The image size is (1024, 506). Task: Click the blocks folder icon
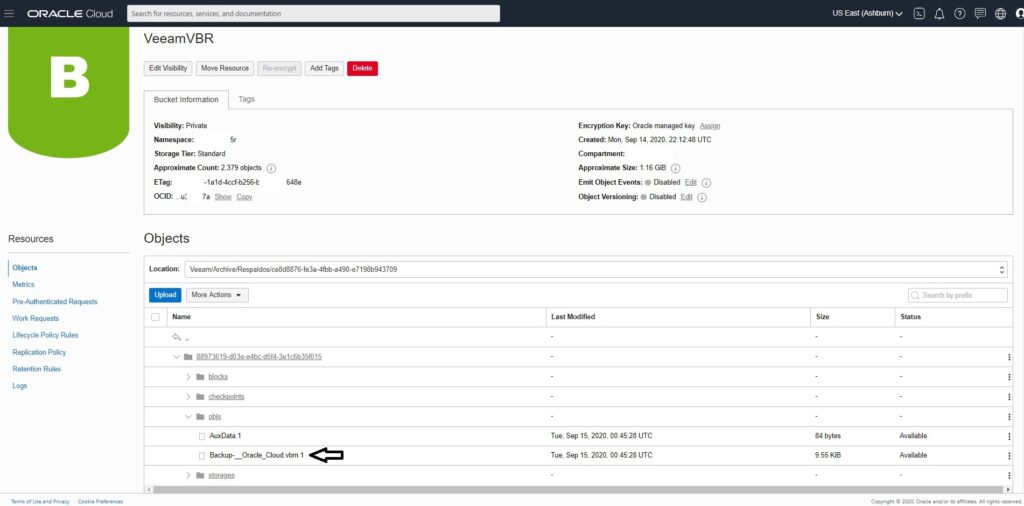pyautogui.click(x=200, y=377)
